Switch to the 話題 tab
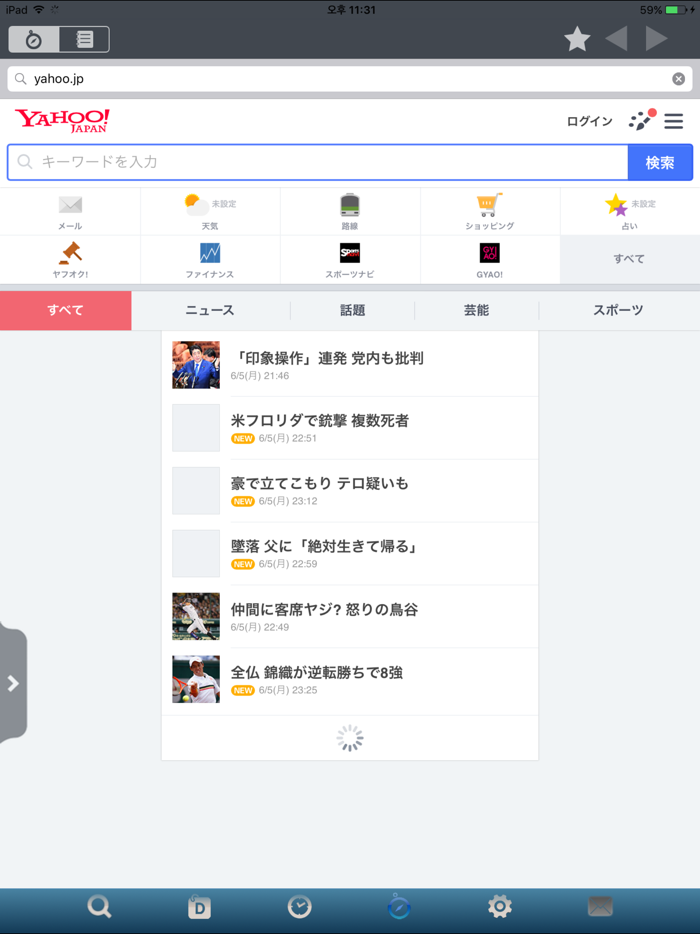Viewport: 700px width, 934px height. pyautogui.click(x=352, y=310)
